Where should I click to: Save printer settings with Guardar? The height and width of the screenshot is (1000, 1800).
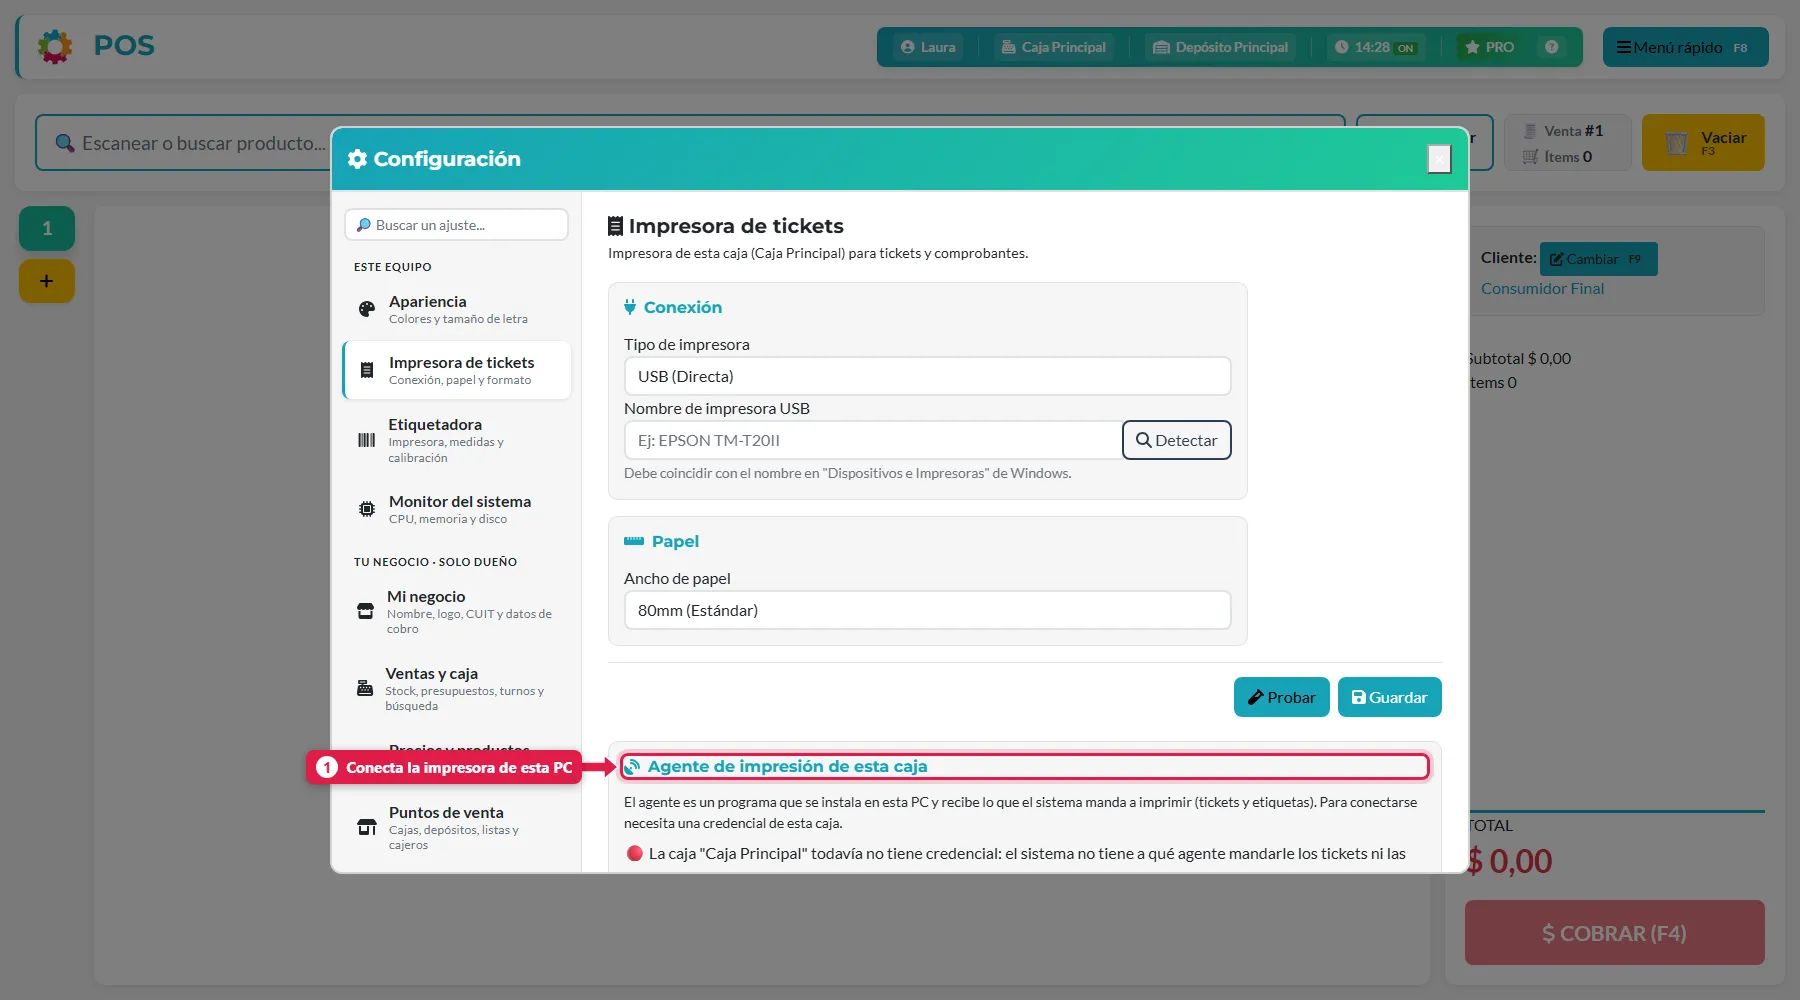pyautogui.click(x=1389, y=697)
